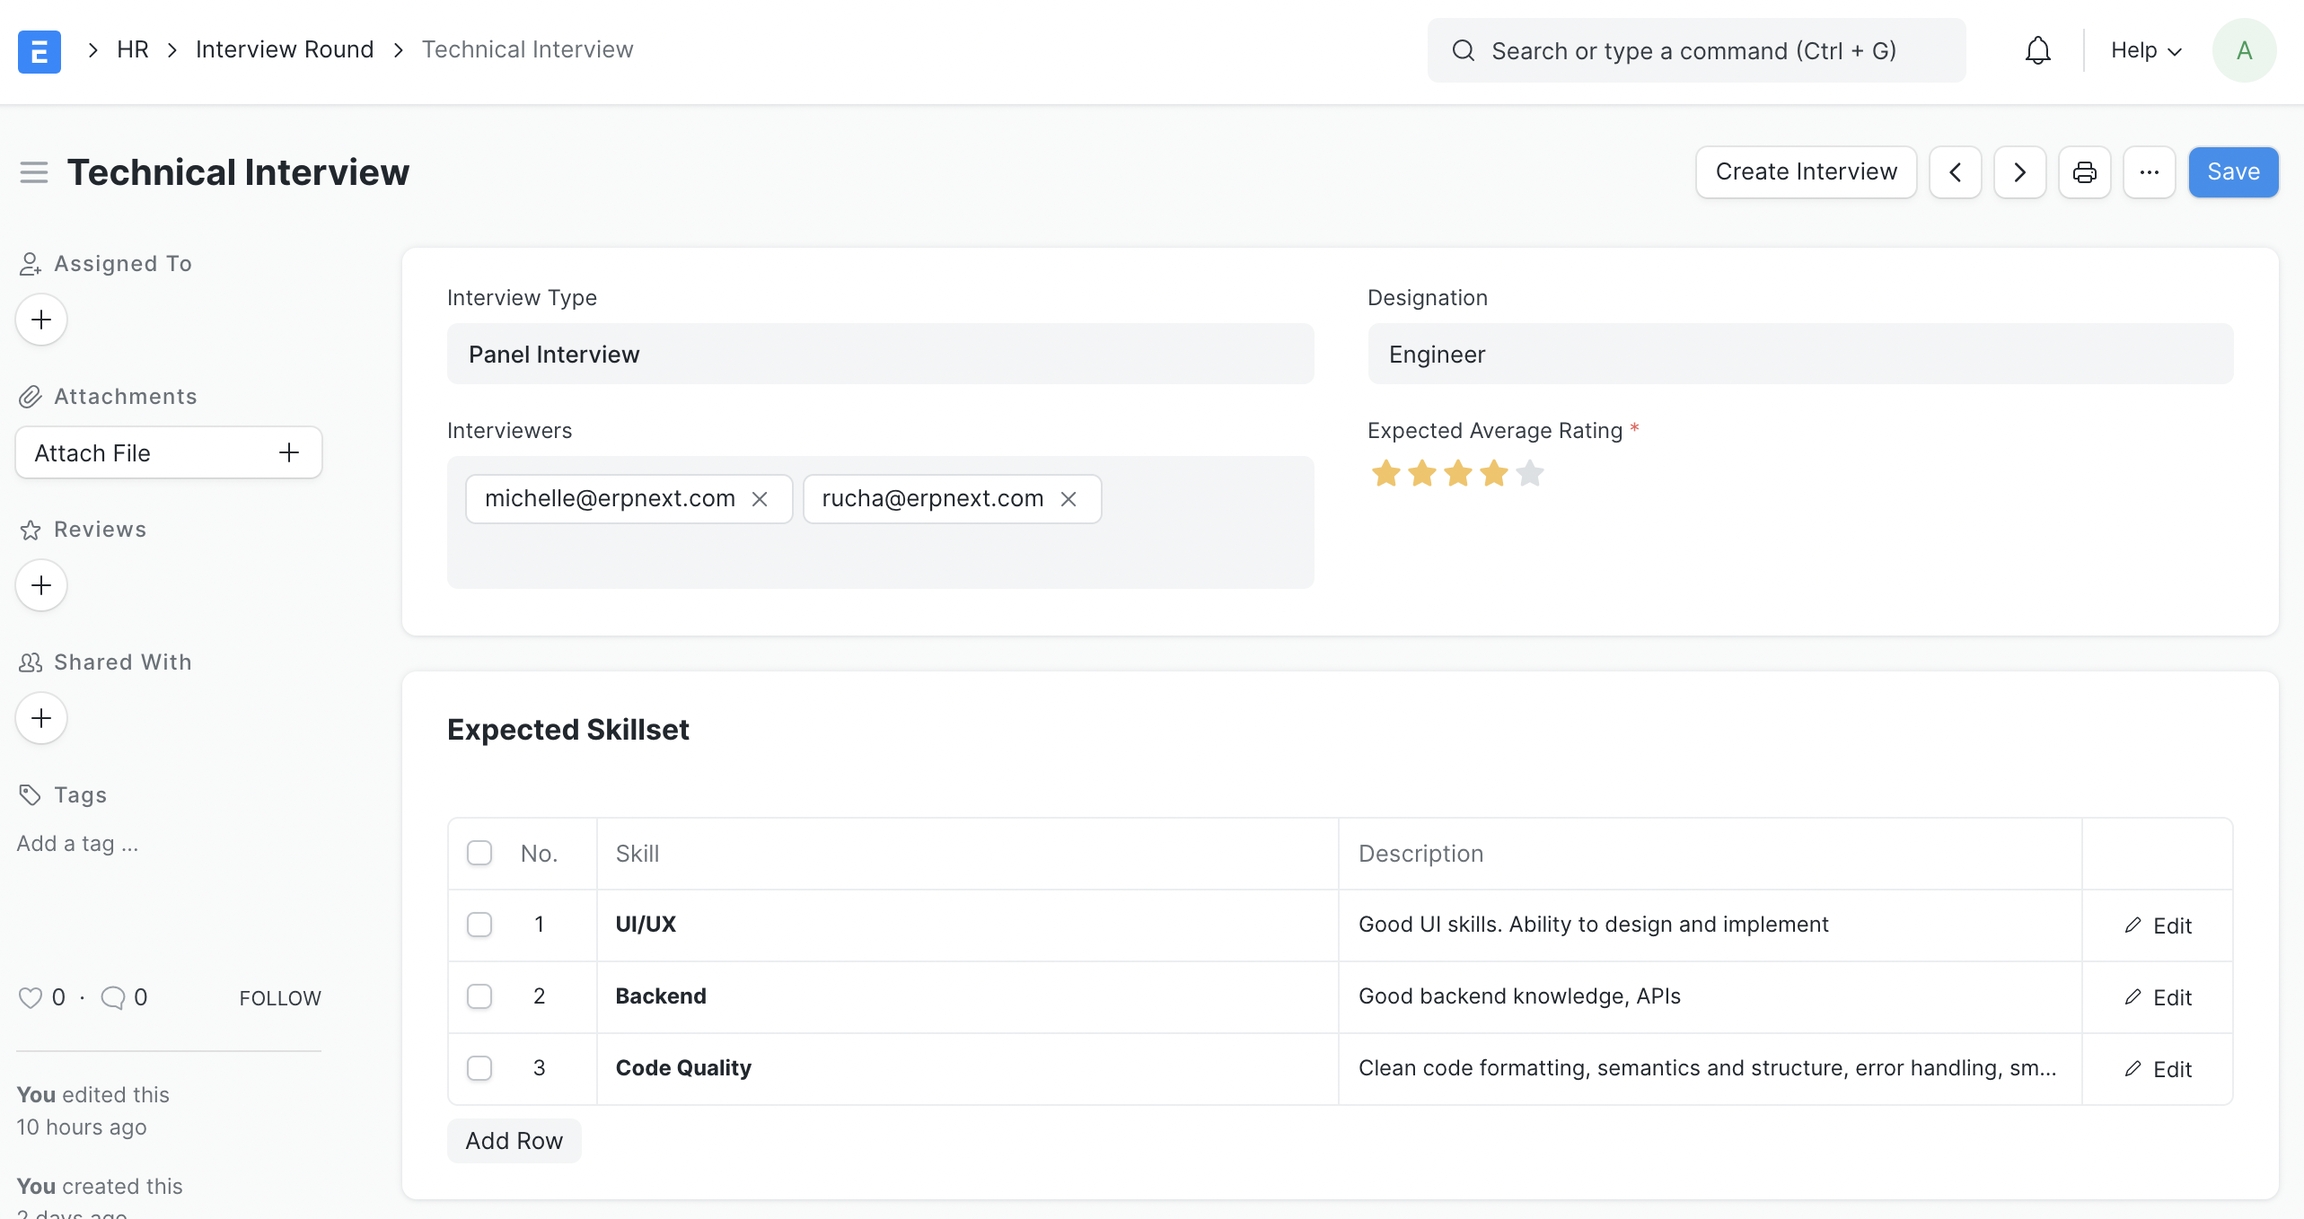Go to next document arrow

tap(2019, 172)
